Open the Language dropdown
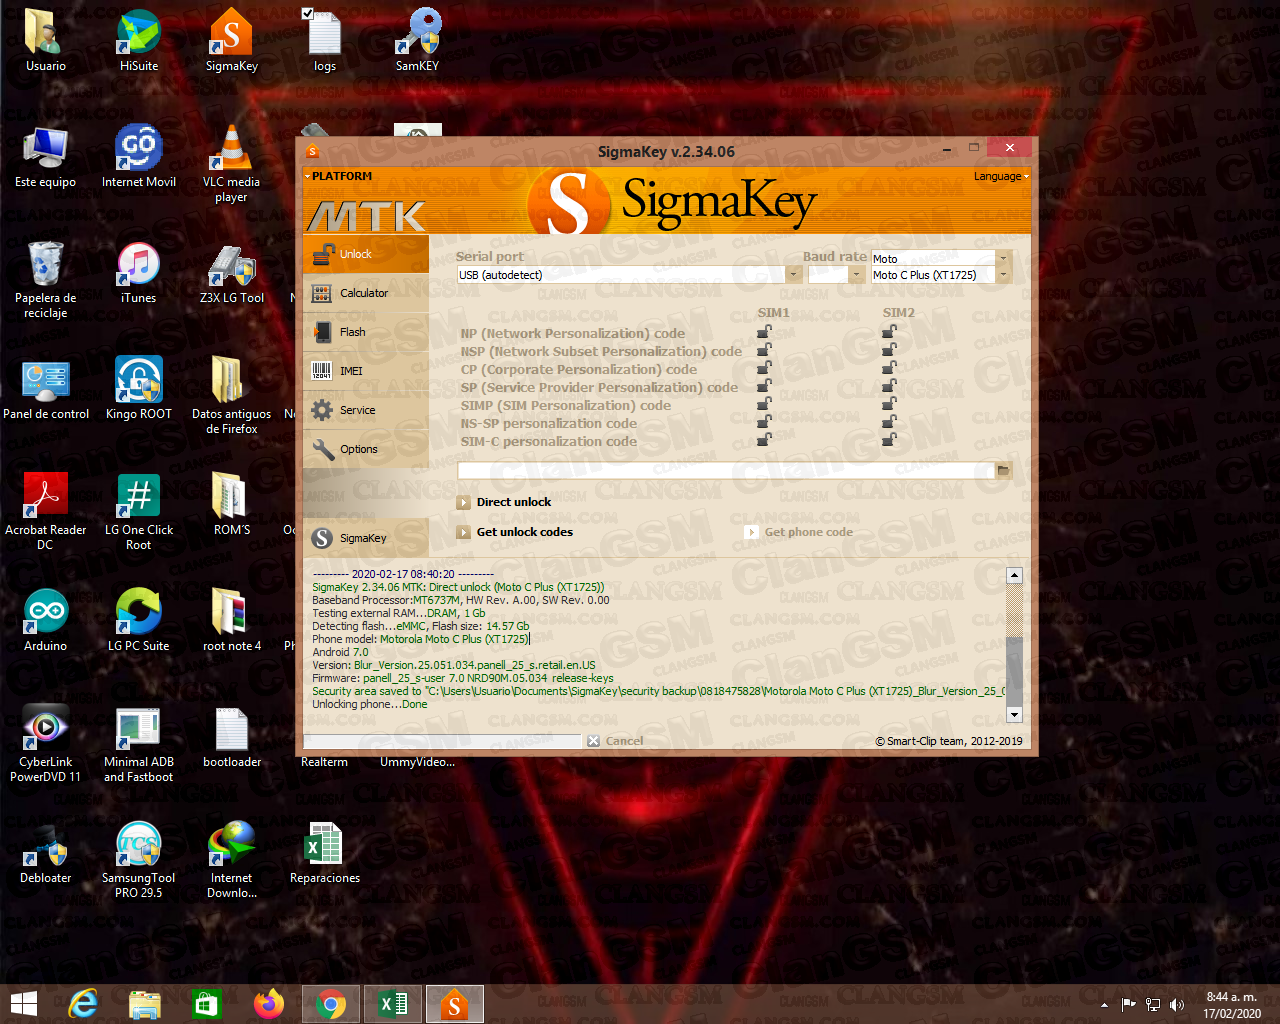 1001,176
